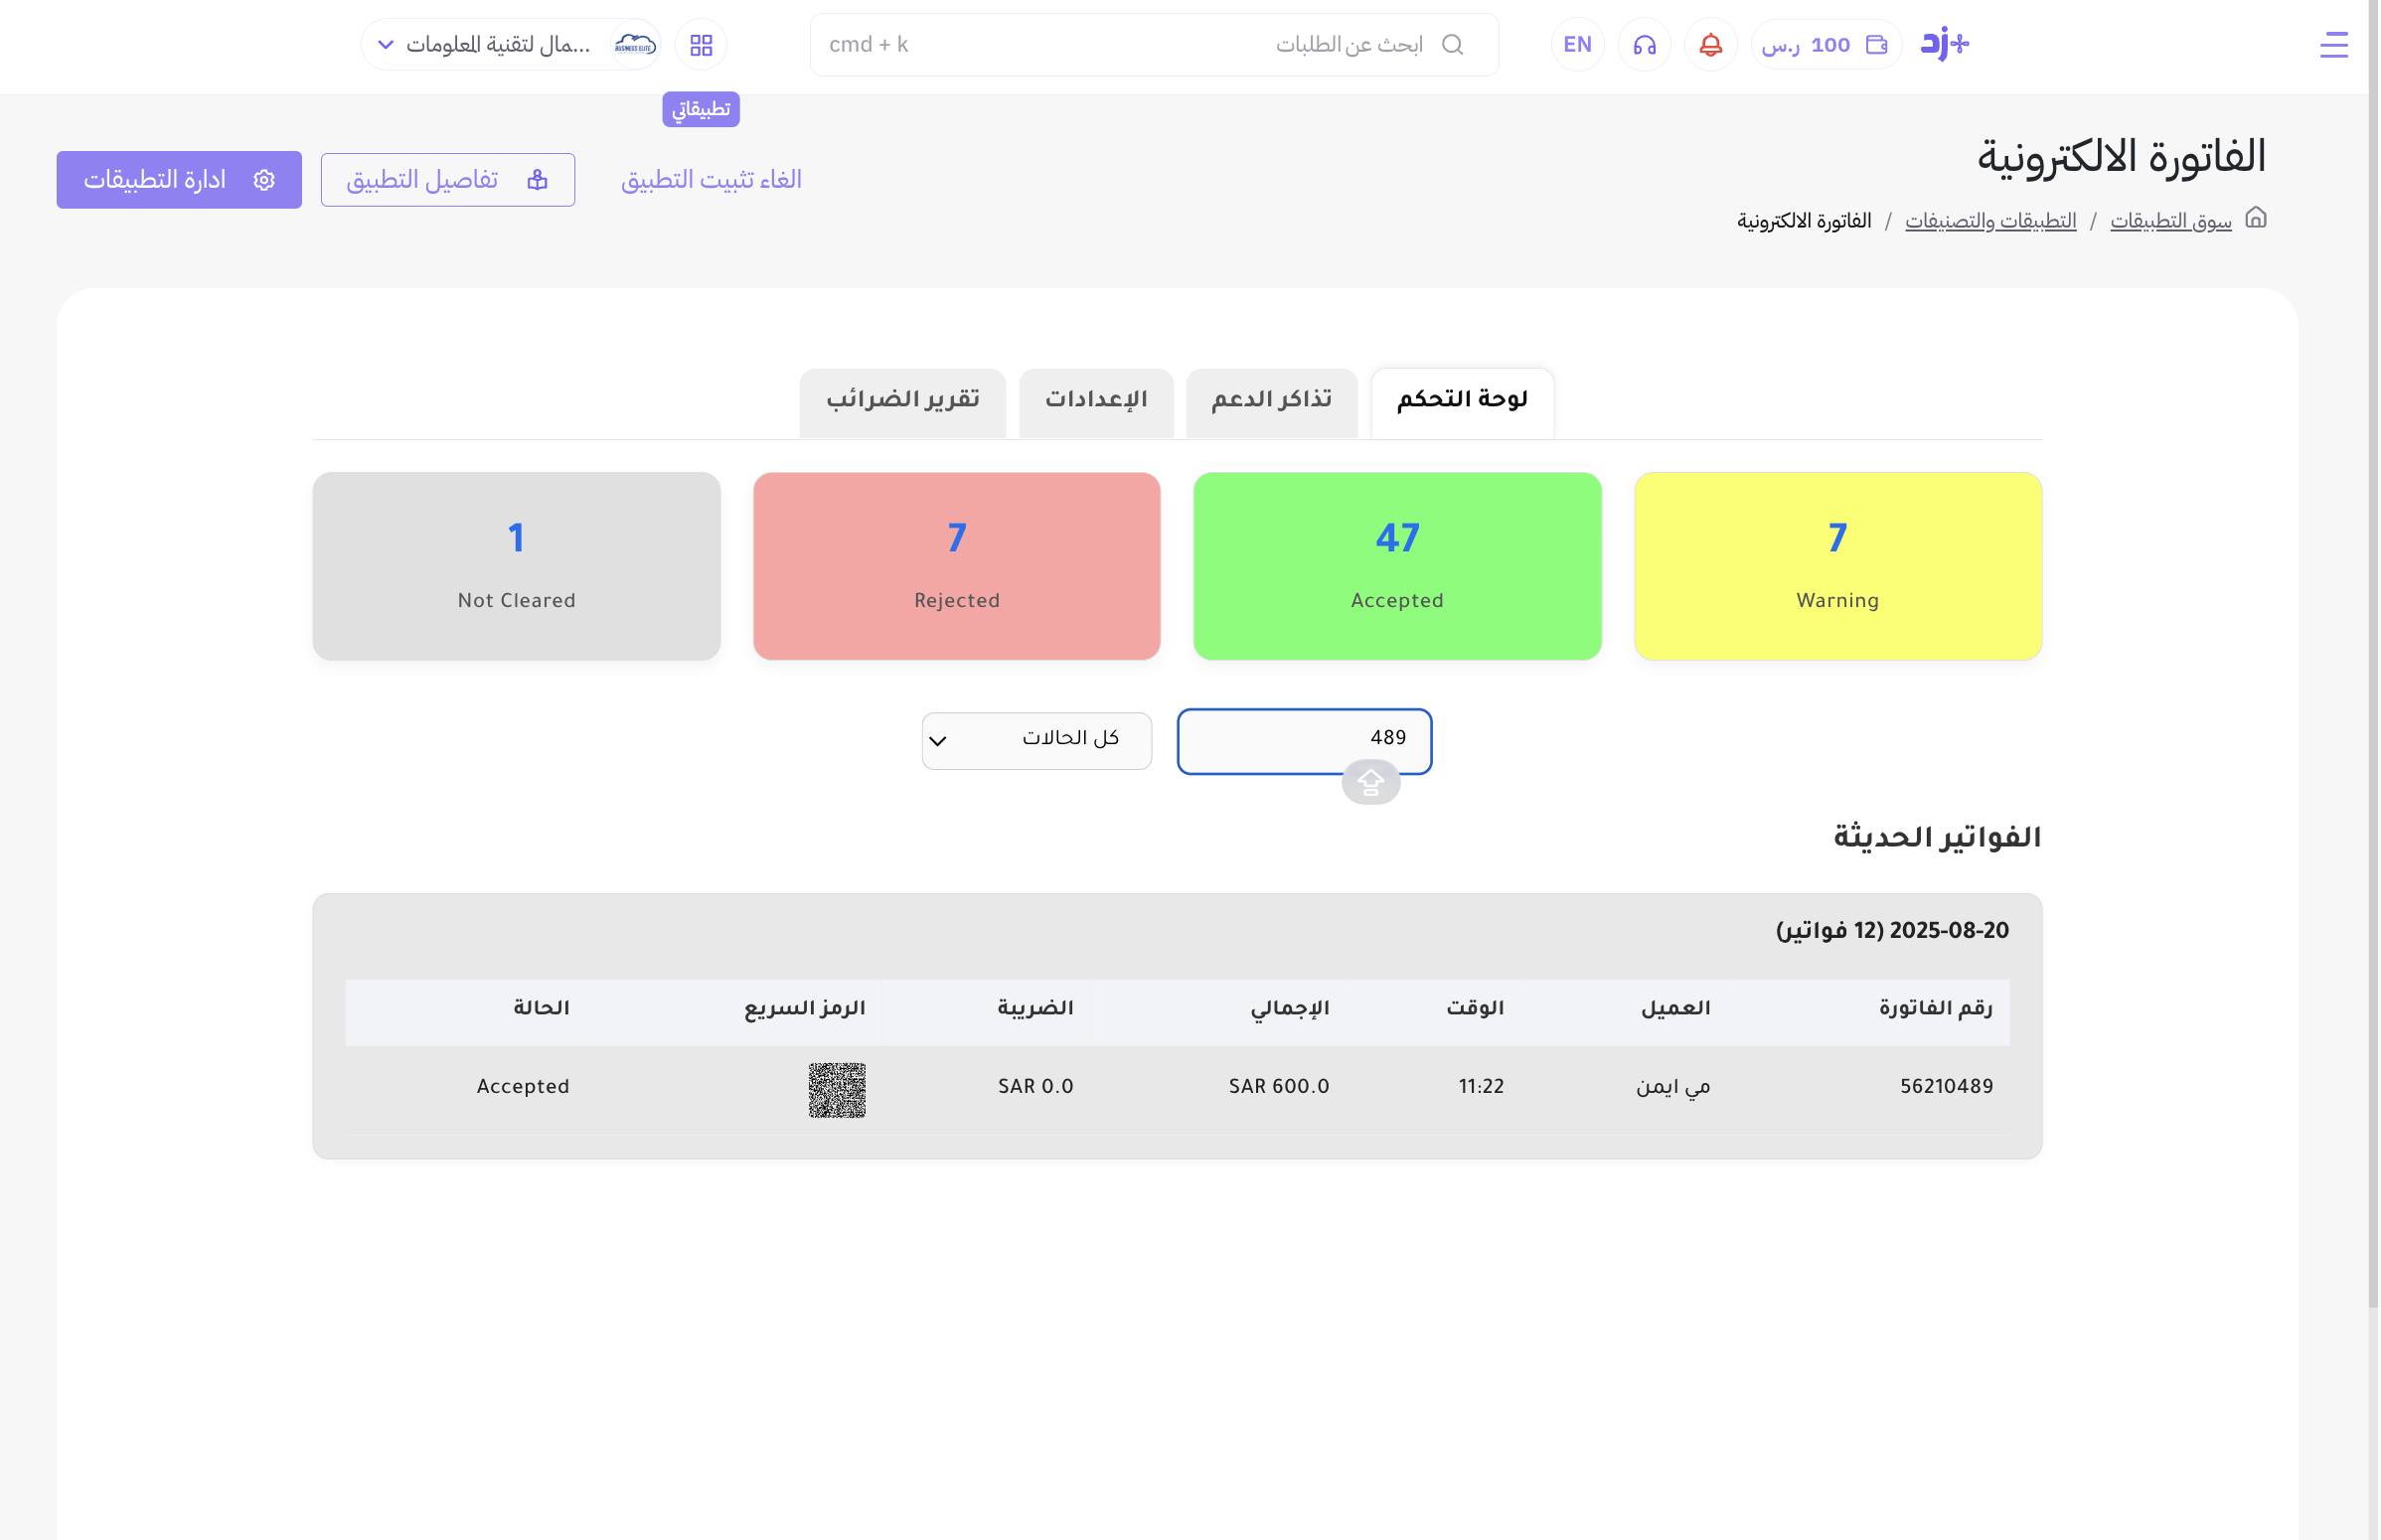Click the Zid logo icon
Screen dimensions: 2381x1540
coord(1943,44)
